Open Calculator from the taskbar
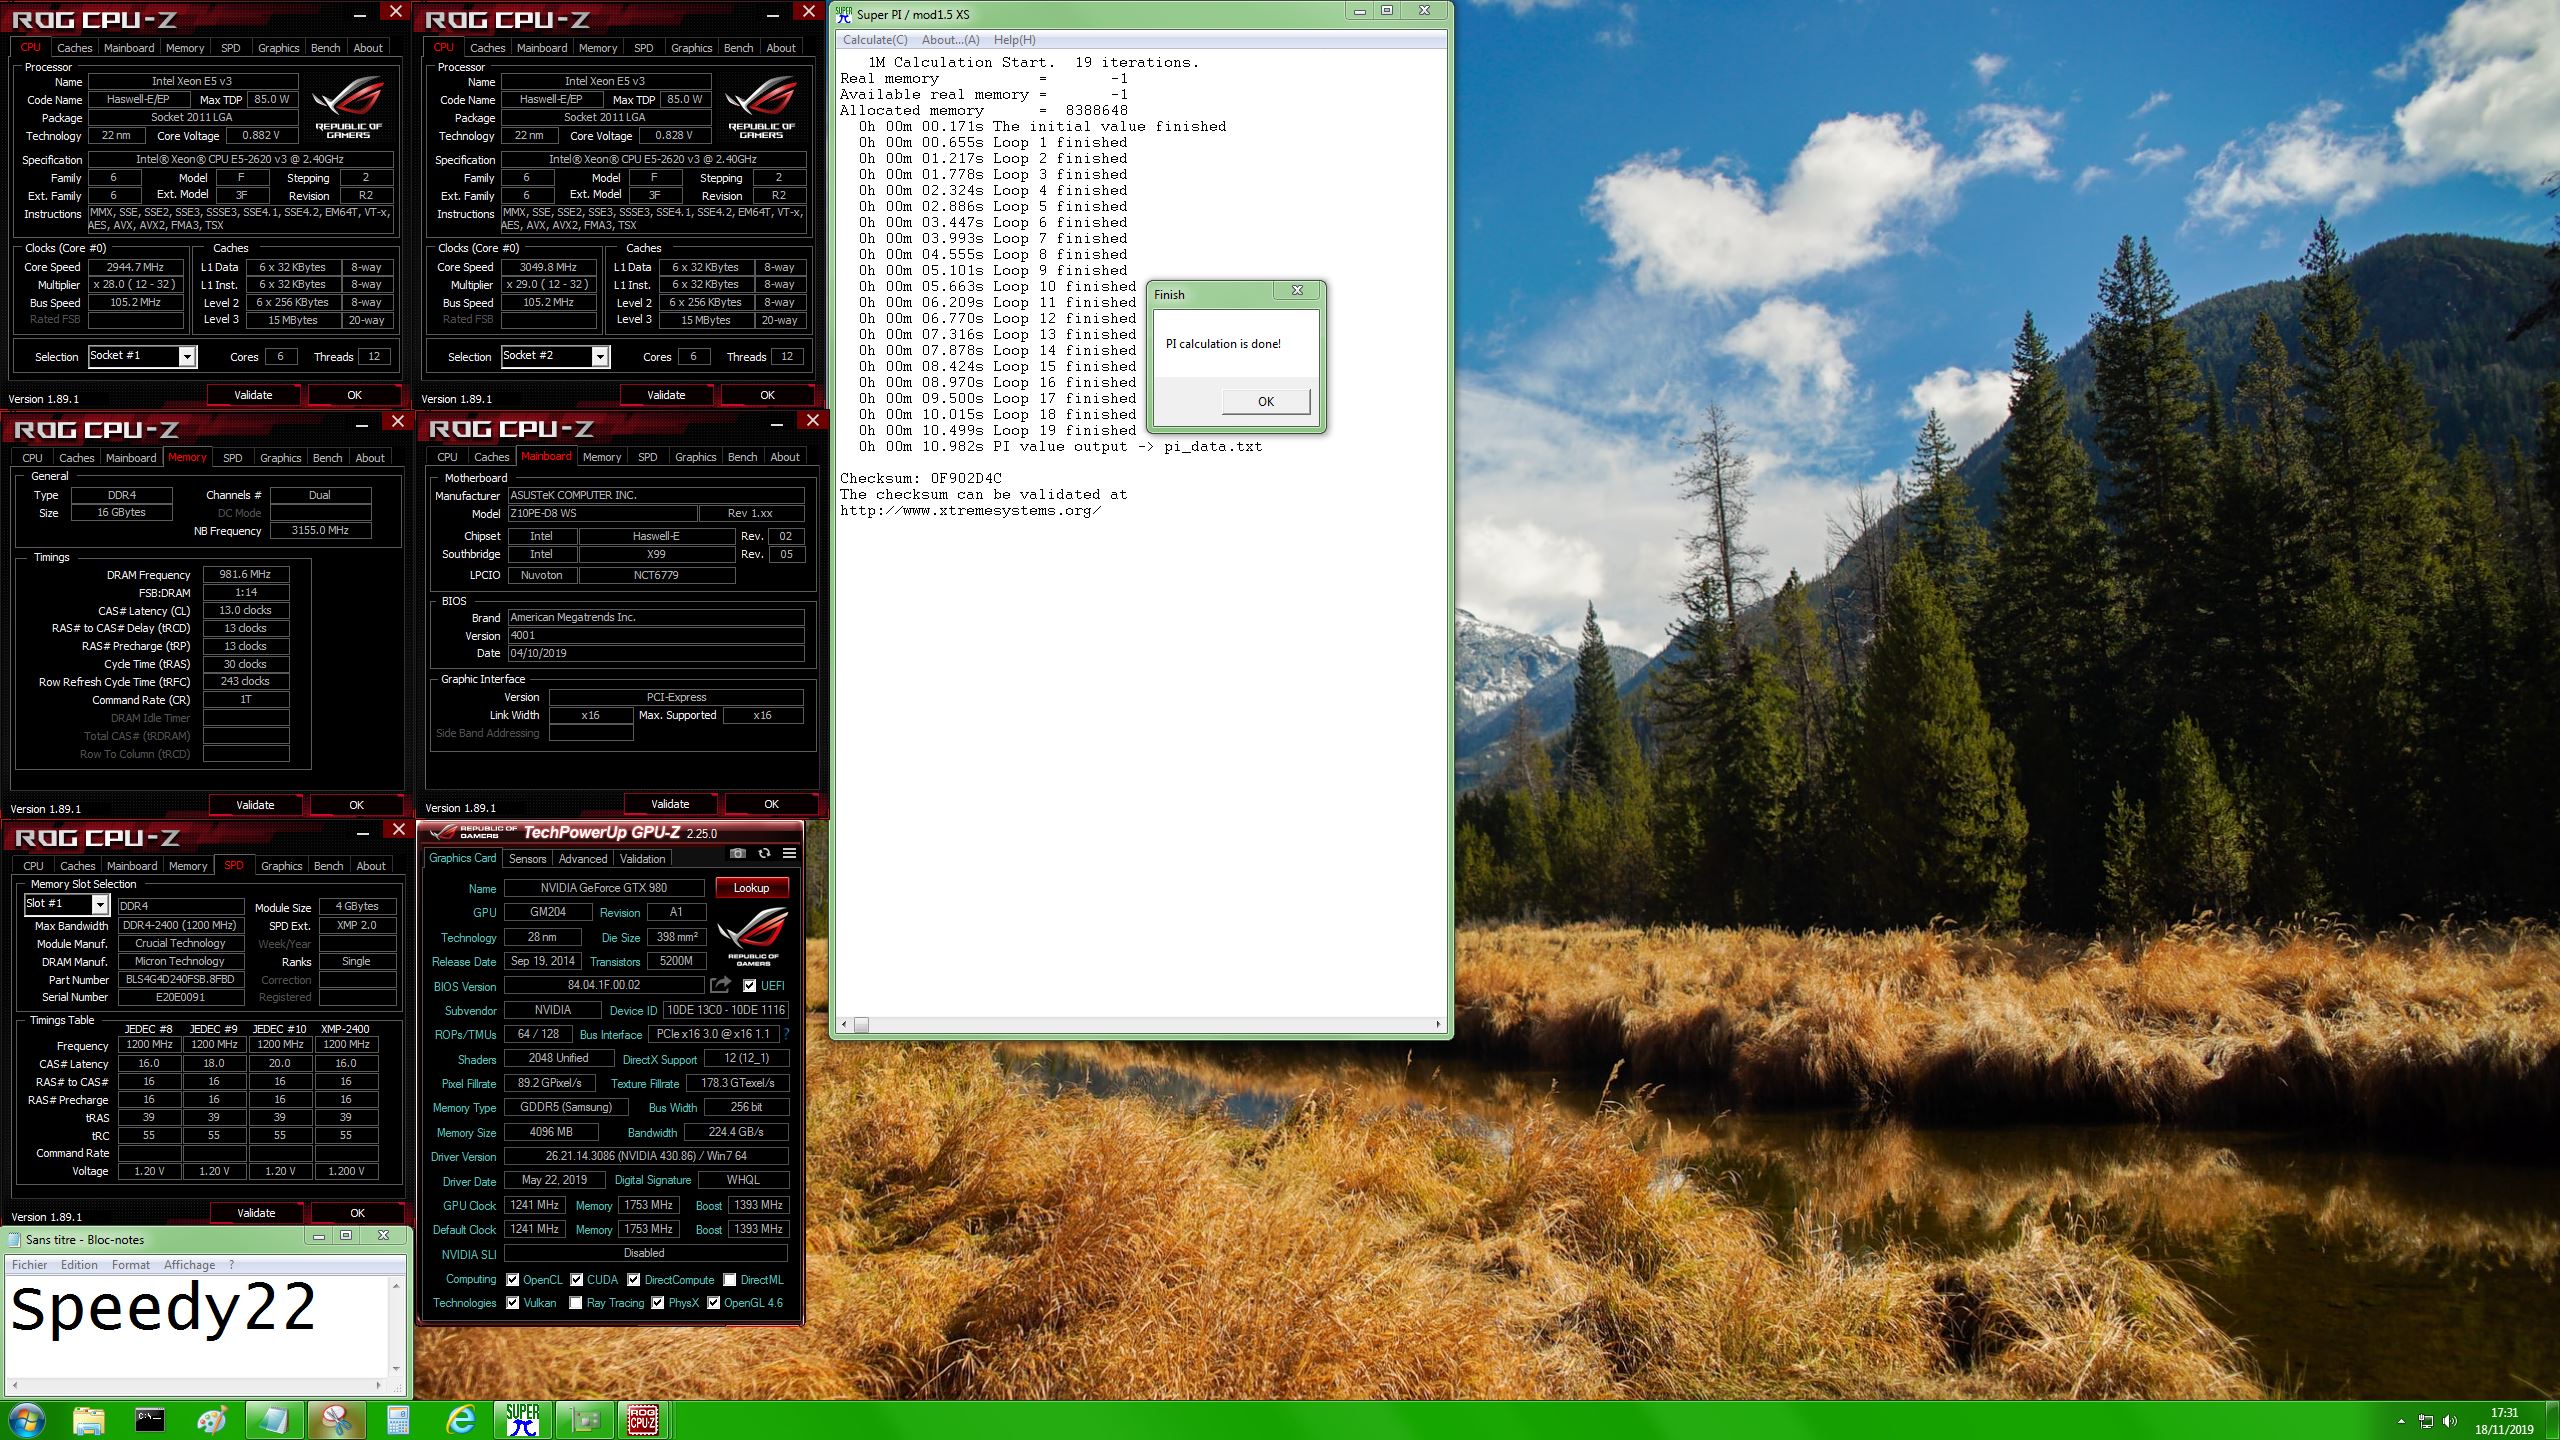The width and height of the screenshot is (2560, 1440). (398, 1420)
